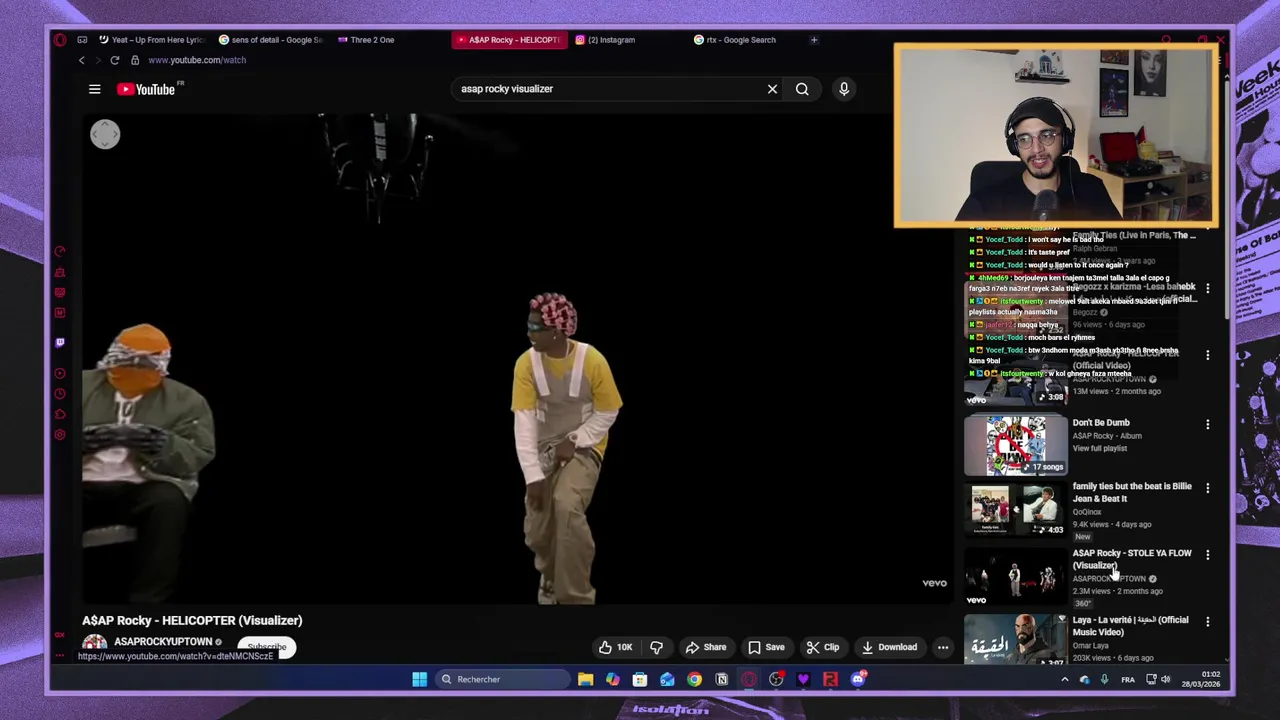Screen dimensions: 1280x720
Task: Like the video with 10K button
Action: (x=616, y=647)
